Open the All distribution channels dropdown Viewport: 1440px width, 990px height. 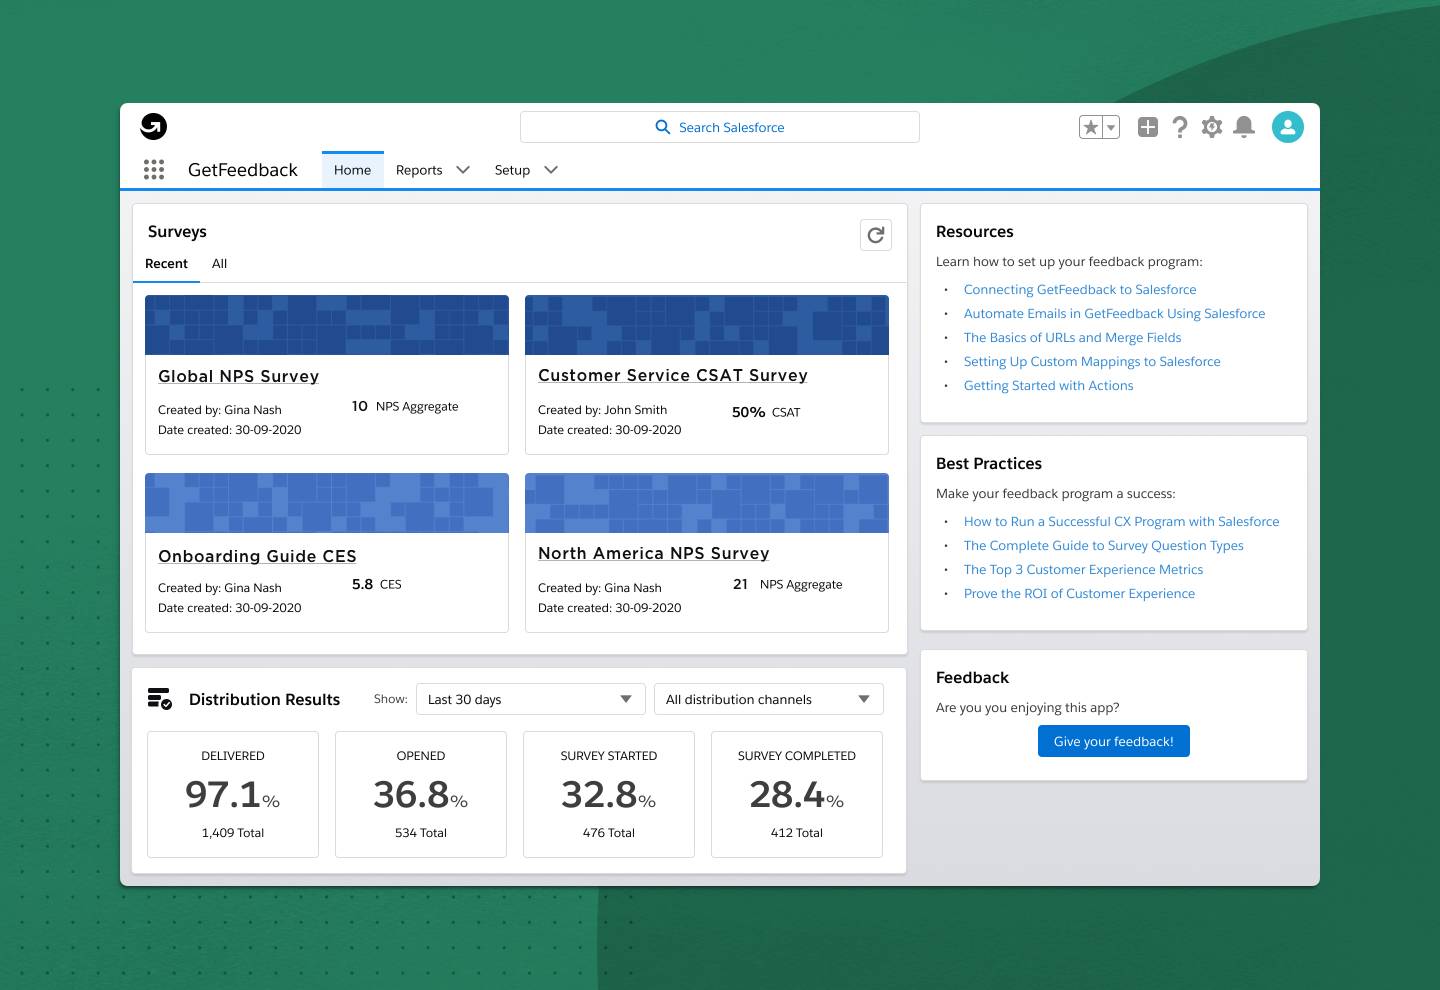click(x=769, y=699)
